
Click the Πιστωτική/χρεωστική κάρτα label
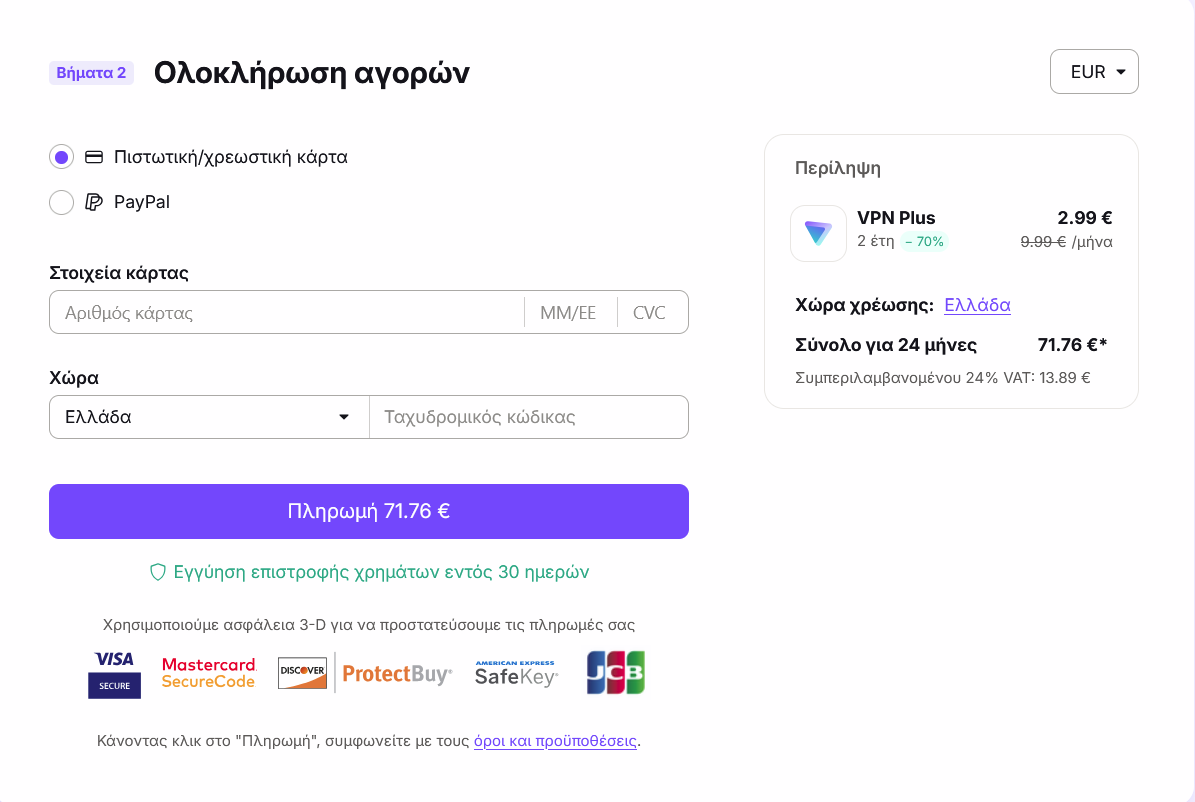click(231, 157)
